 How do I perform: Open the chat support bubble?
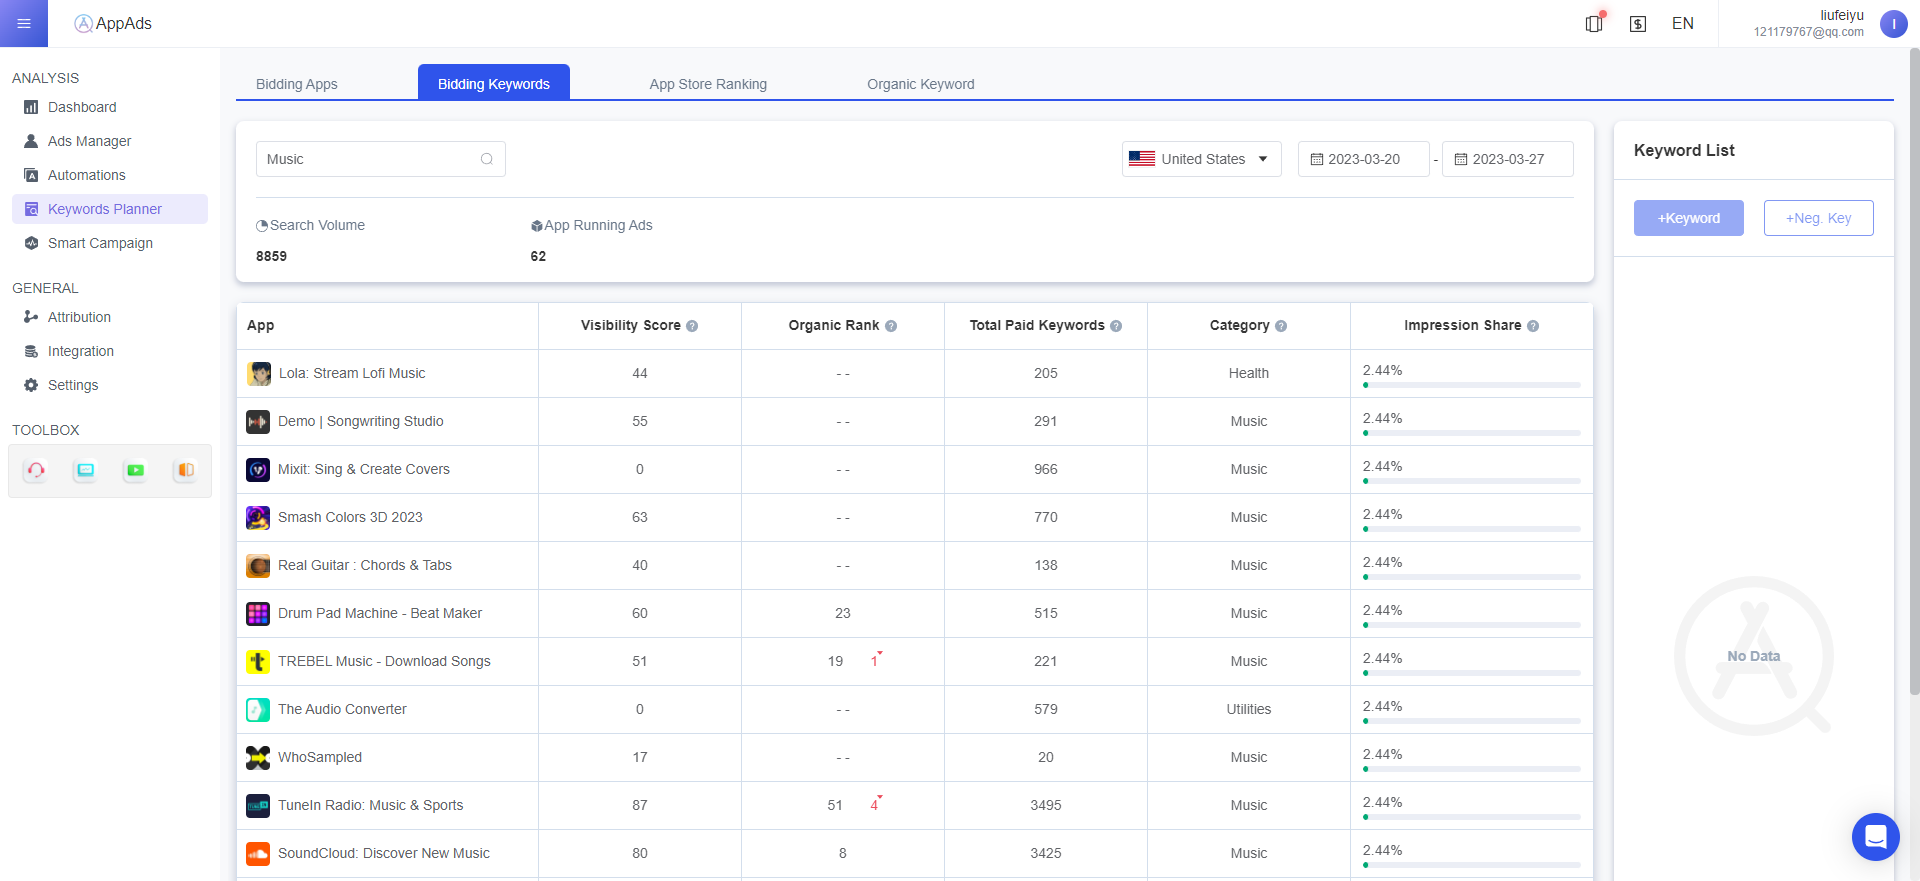point(1875,836)
